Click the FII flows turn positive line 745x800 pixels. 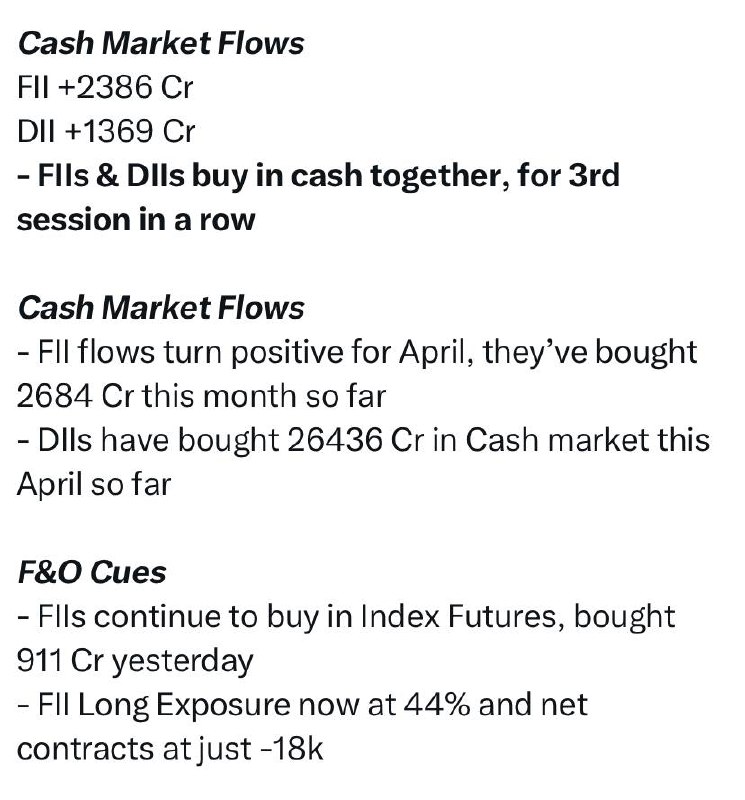[357, 353]
